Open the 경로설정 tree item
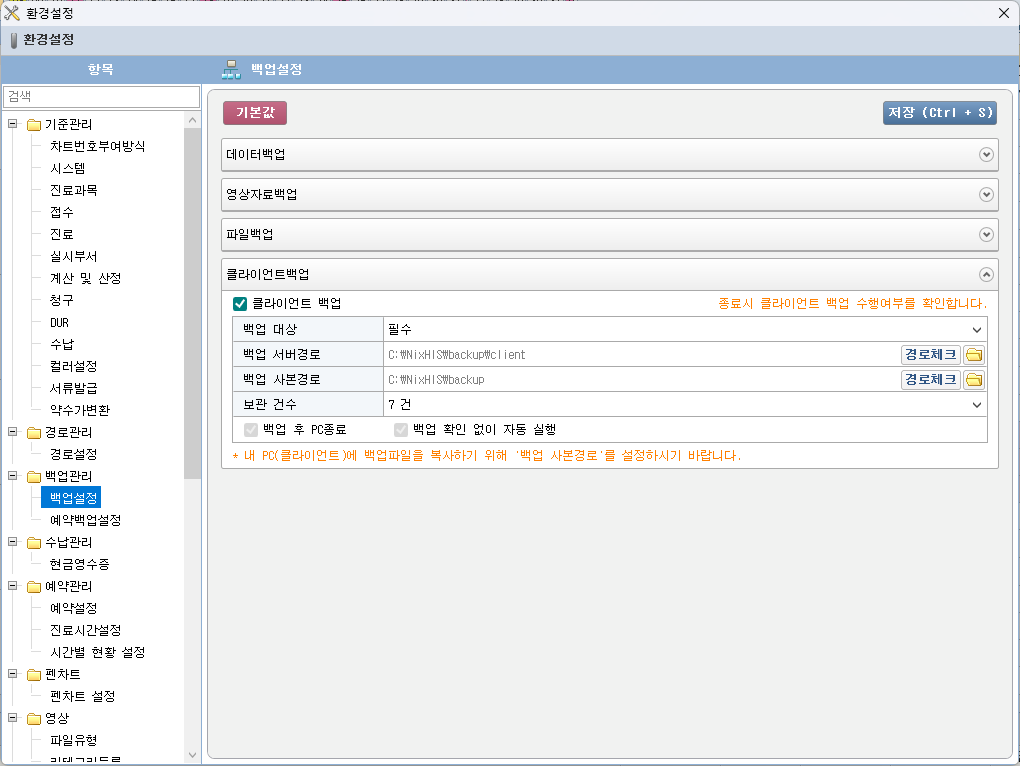1020x766 pixels. 73,454
